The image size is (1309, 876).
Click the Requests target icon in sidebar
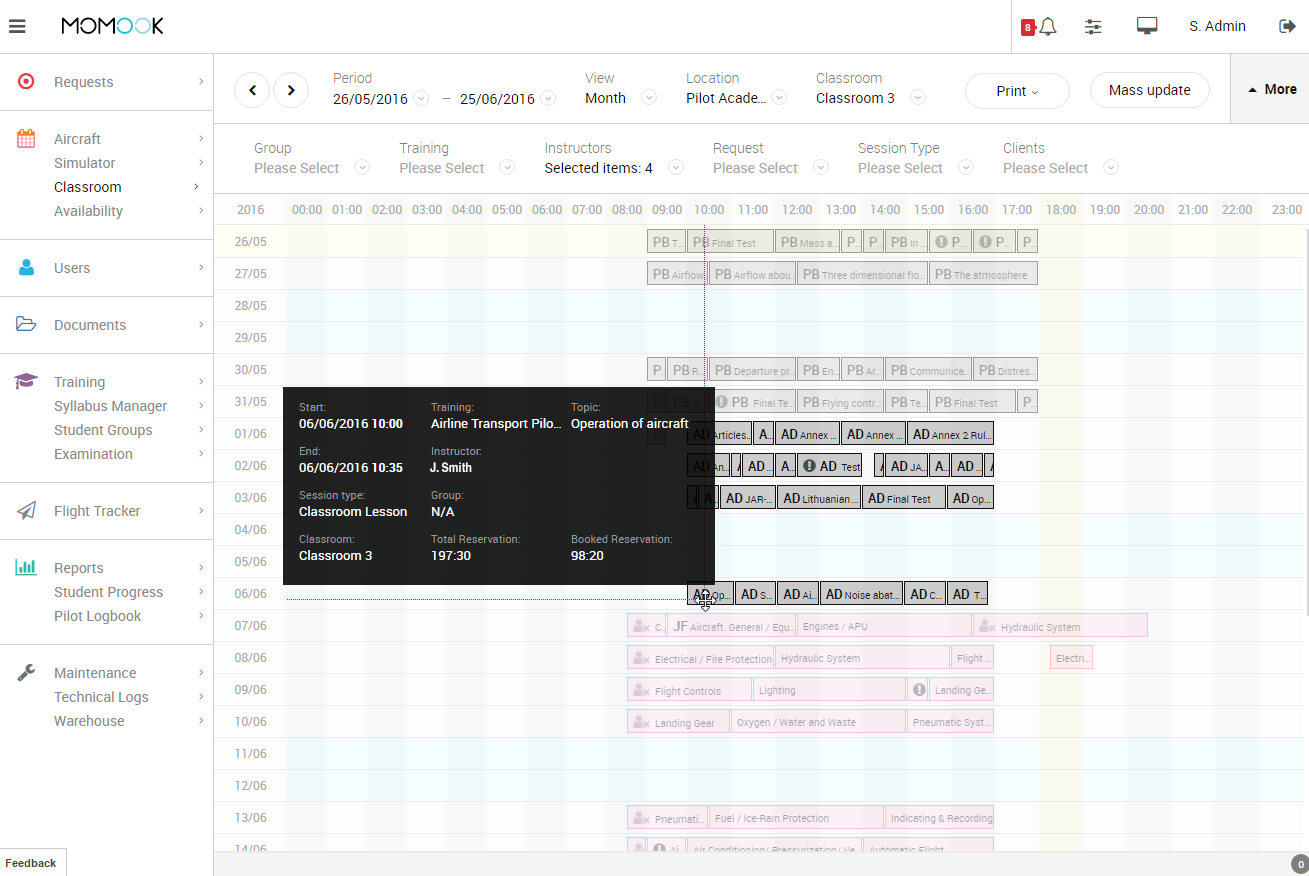click(24, 82)
